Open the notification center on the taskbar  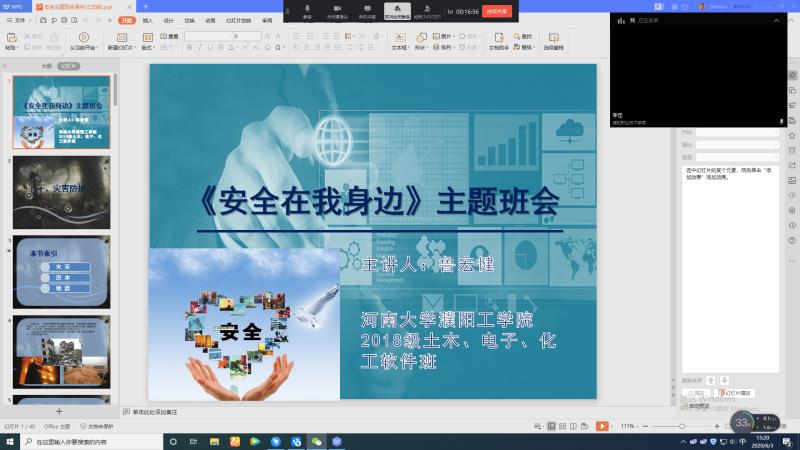click(x=787, y=441)
